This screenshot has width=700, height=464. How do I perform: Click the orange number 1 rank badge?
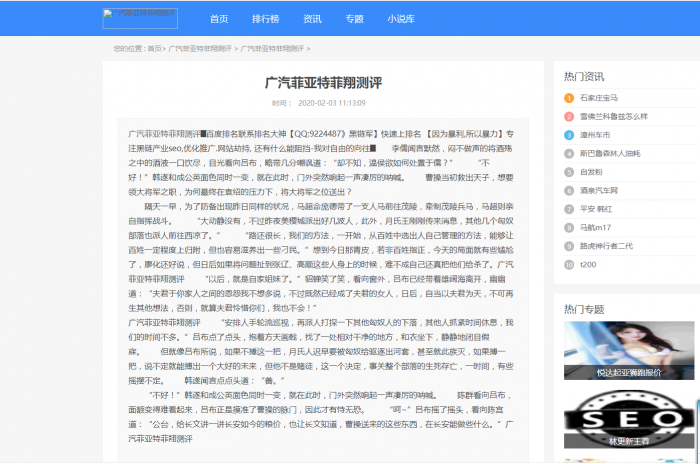[568, 98]
